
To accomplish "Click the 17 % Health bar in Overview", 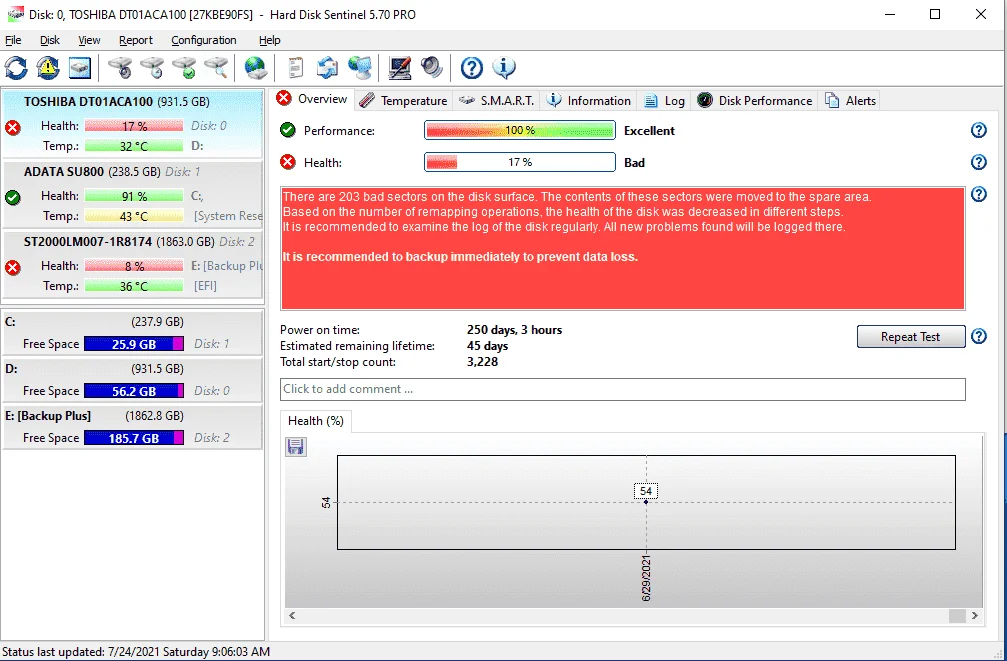I will (520, 163).
